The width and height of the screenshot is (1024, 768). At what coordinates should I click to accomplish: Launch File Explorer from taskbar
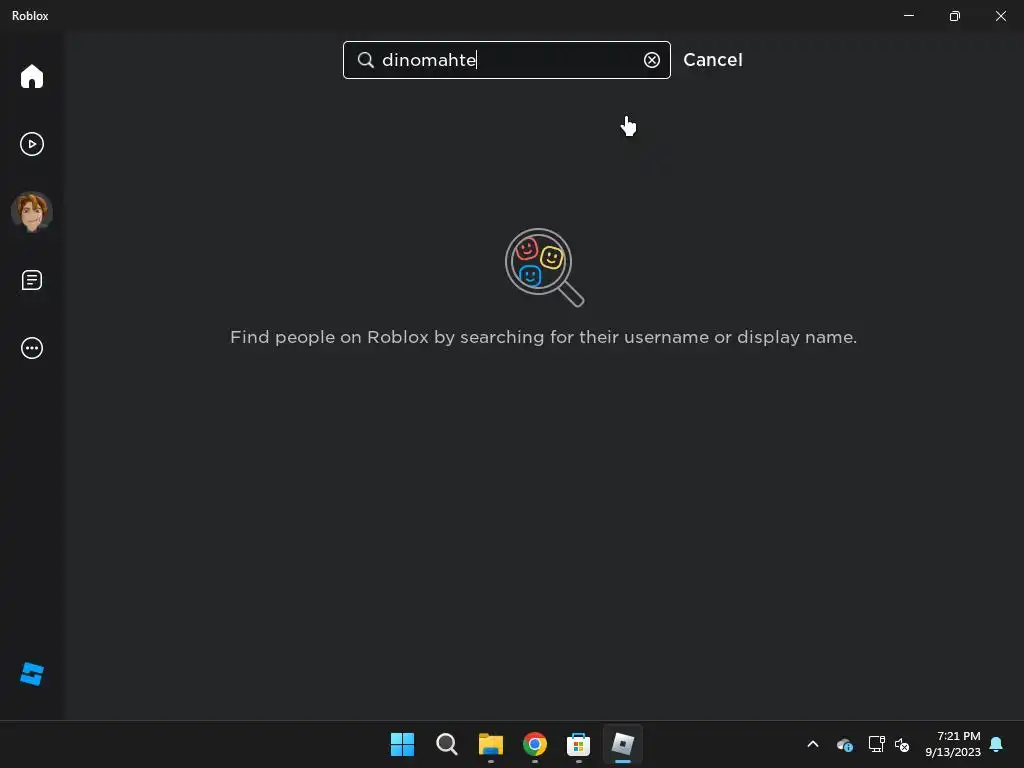tap(490, 744)
